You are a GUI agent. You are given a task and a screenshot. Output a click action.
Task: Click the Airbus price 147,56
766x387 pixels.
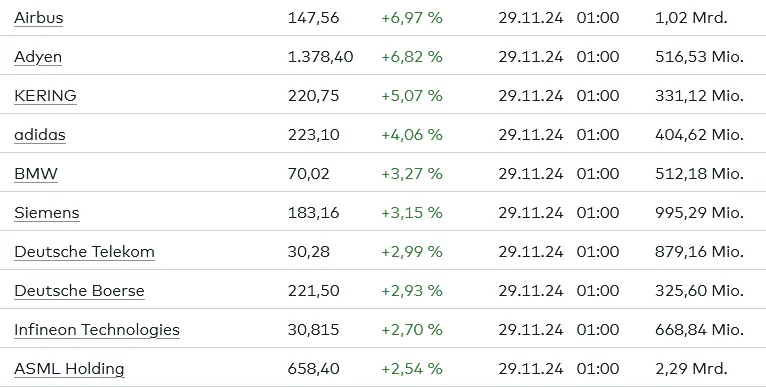(x=313, y=18)
